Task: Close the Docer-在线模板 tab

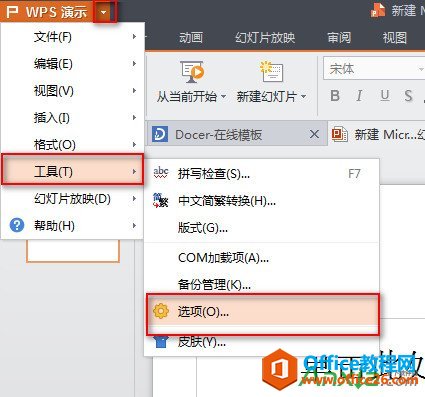Action: pyautogui.click(x=314, y=134)
